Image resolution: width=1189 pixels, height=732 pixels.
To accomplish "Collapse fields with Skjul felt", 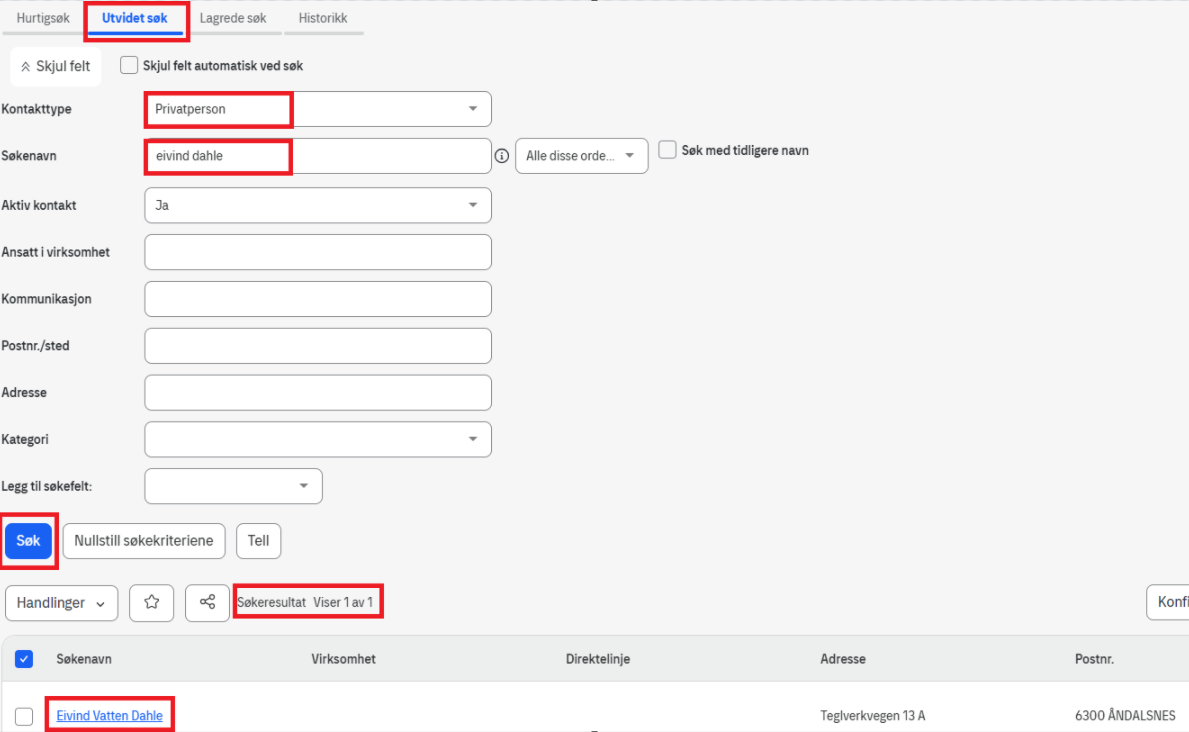I will (56, 66).
